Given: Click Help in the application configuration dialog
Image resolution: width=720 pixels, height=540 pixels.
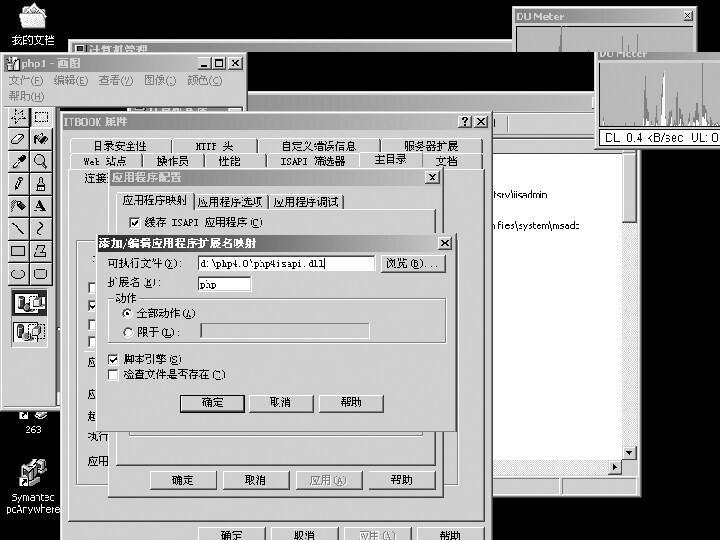Looking at the screenshot, I should pos(402,480).
